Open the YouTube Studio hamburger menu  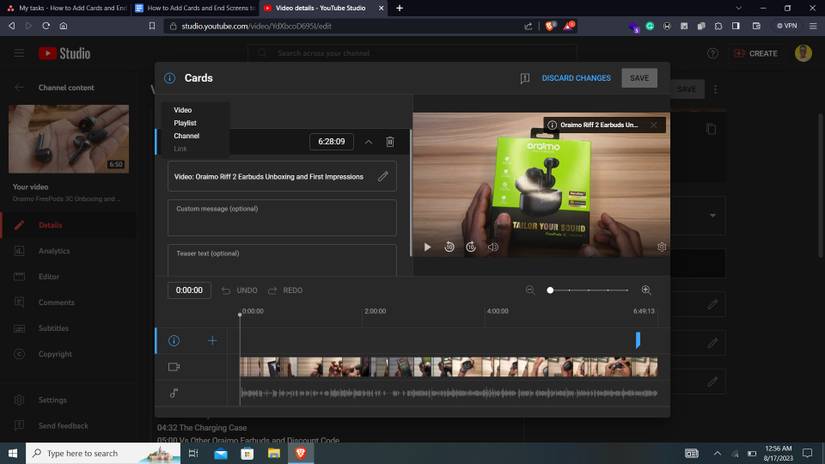tap(19, 53)
